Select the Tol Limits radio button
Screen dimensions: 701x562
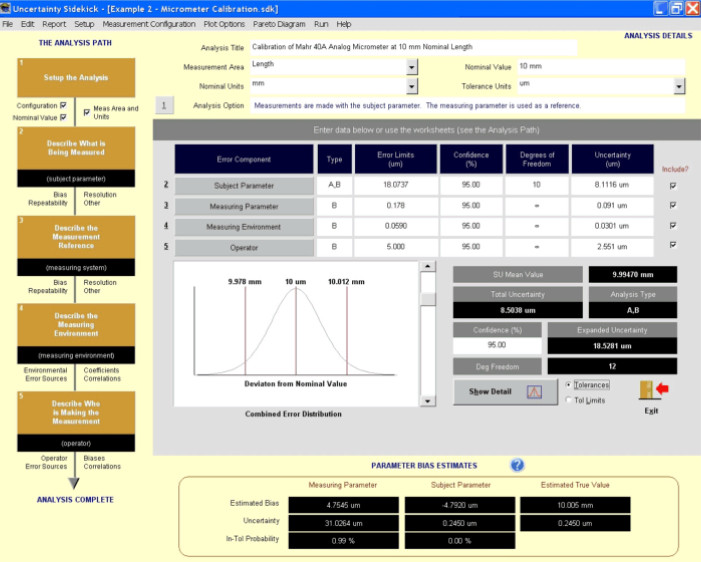coord(569,400)
